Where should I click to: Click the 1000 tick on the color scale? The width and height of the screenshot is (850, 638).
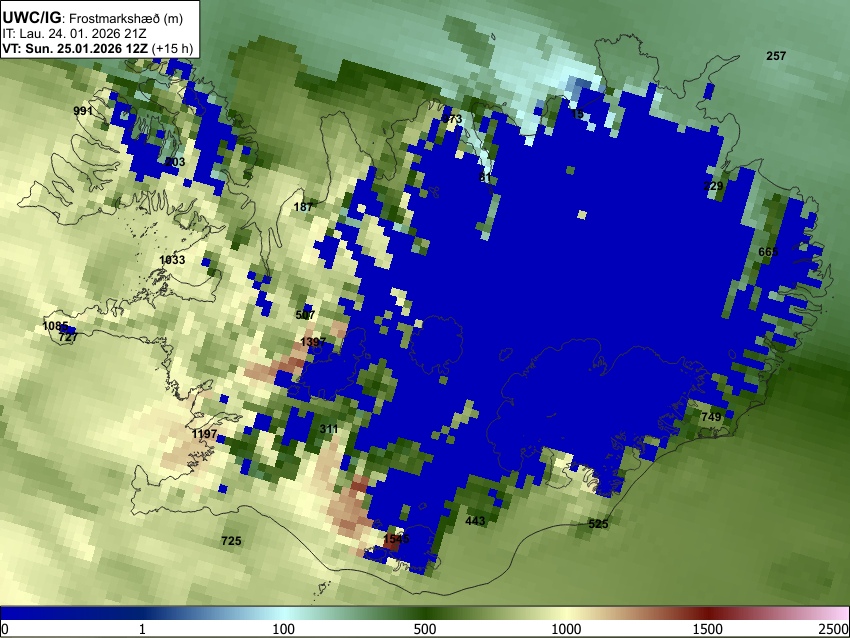566,629
